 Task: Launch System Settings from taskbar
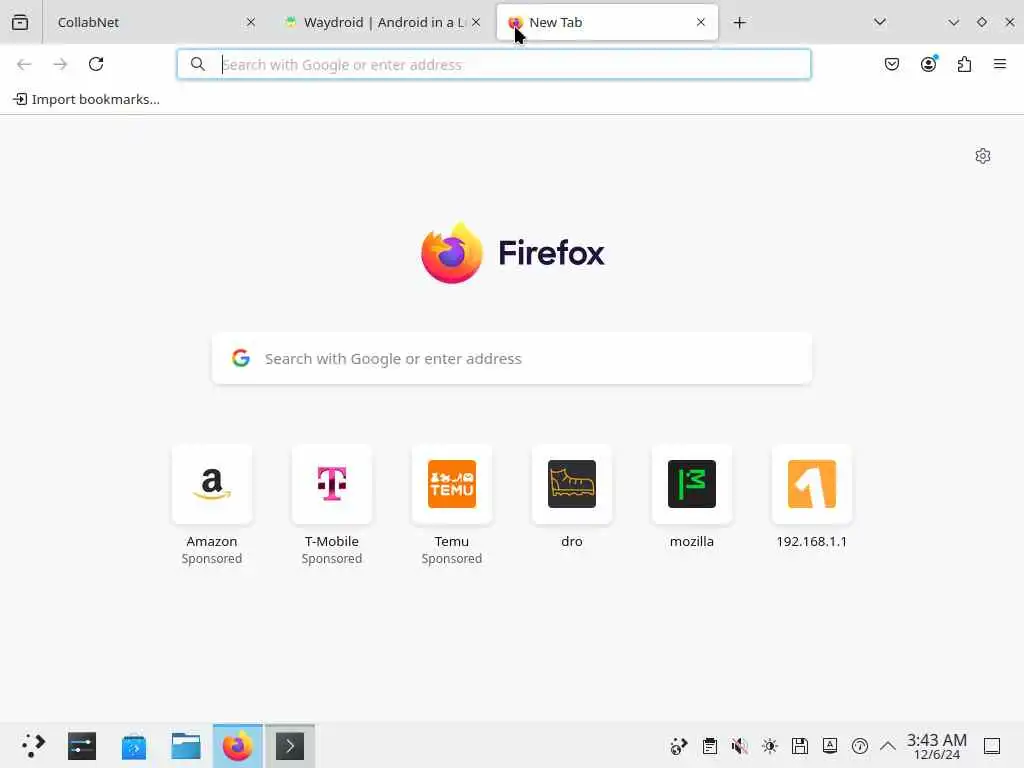[x=82, y=746]
